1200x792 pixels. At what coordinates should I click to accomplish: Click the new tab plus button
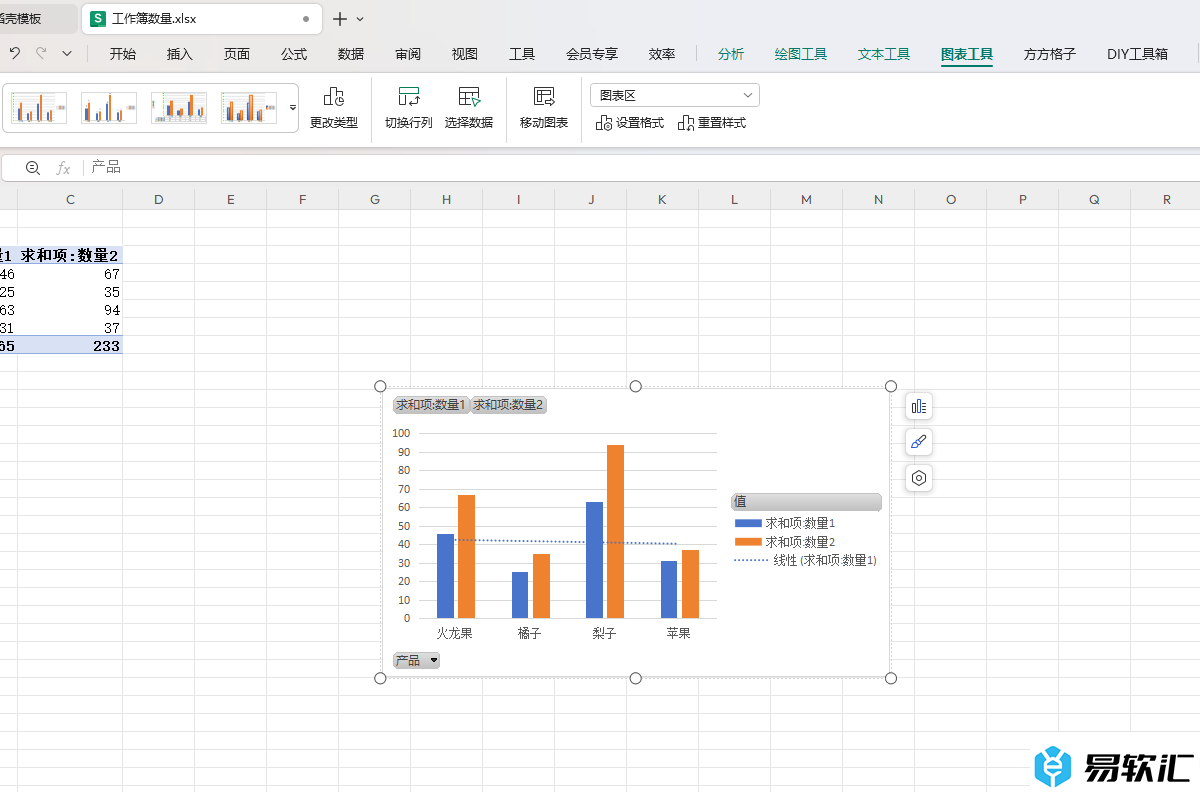tap(340, 19)
